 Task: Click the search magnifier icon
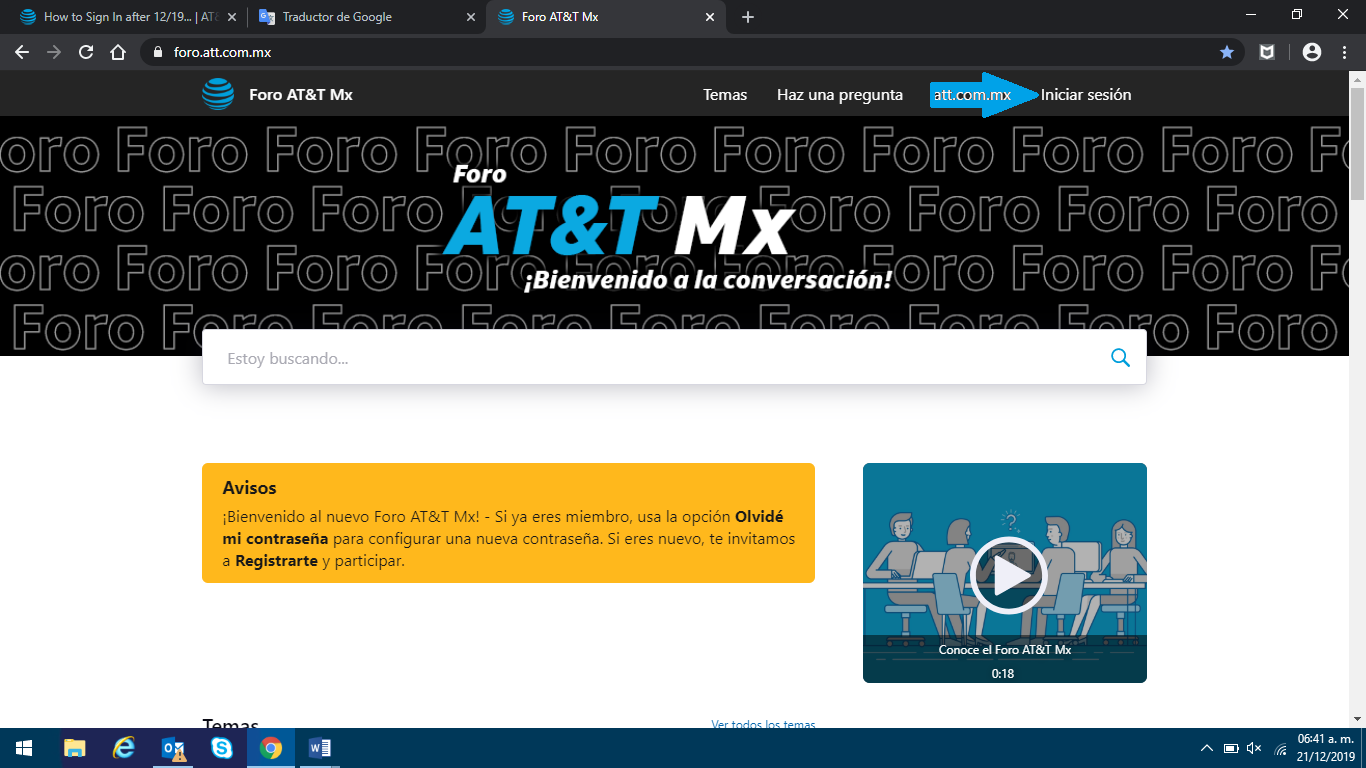click(1120, 358)
